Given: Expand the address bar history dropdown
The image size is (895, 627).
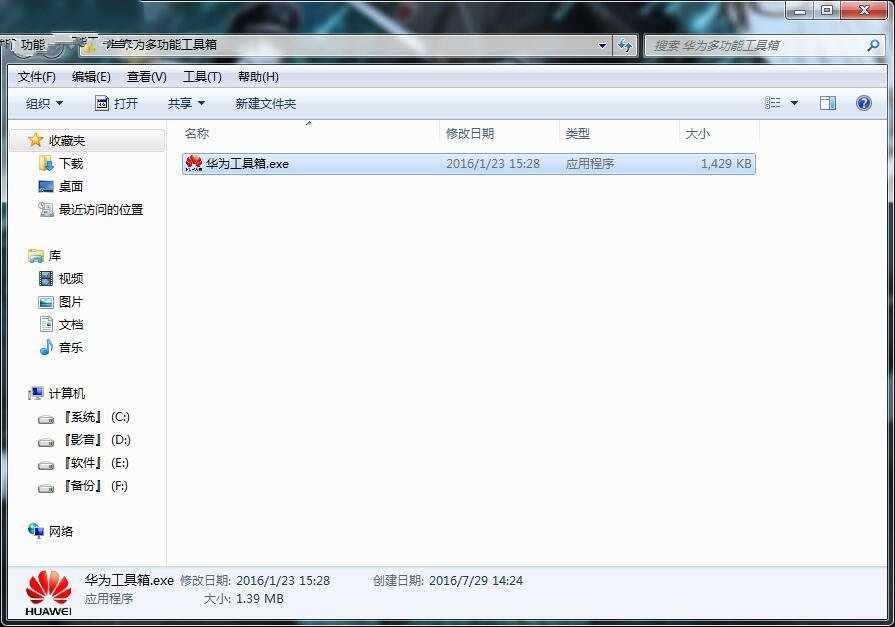Looking at the screenshot, I should tap(602, 45).
